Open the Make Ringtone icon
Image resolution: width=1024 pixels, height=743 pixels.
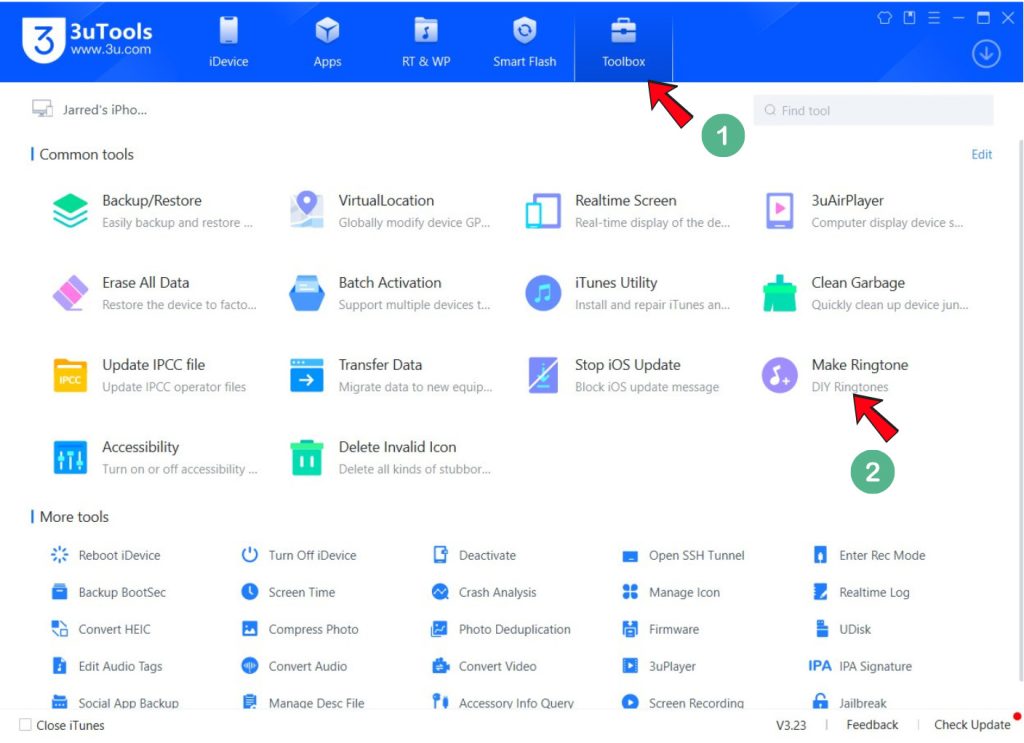pyautogui.click(x=779, y=375)
